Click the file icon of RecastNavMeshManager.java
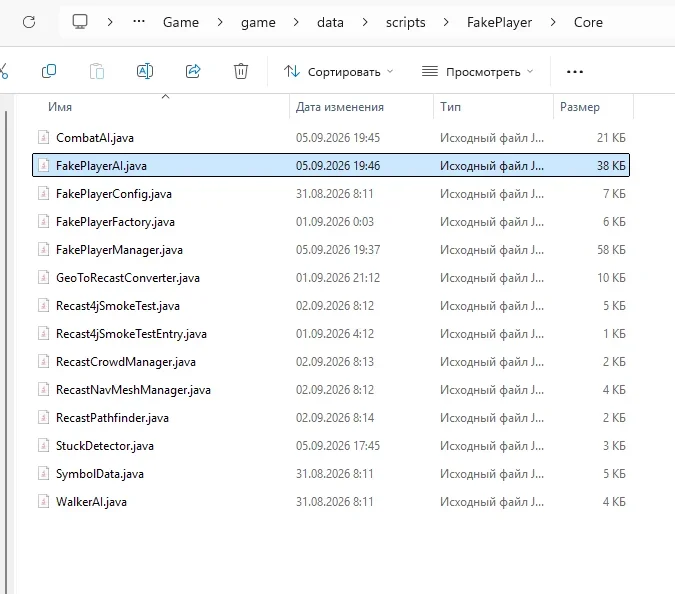675x594 pixels. (43, 389)
